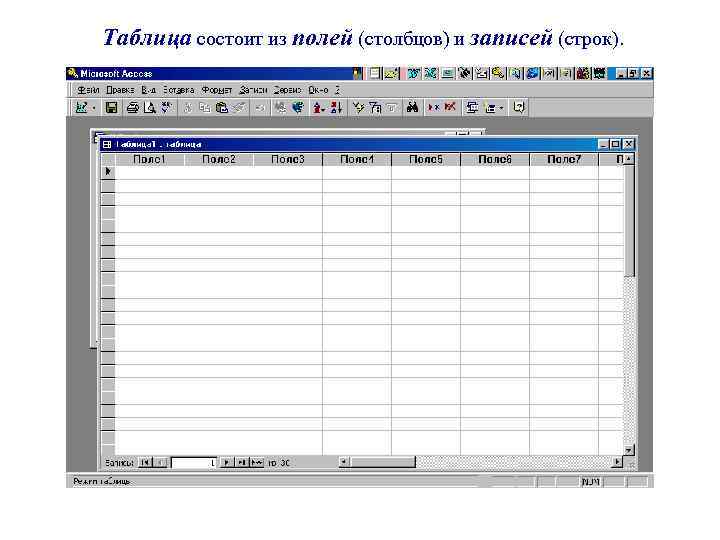Click the Microsoft Access title bar key icon

click(x=72, y=73)
